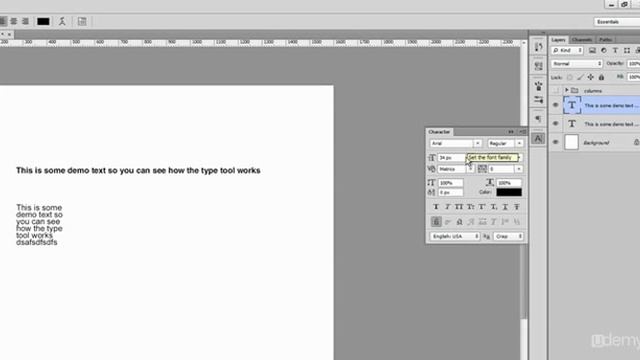Viewport: 640px width, 360px height.
Task: Open the Paragraph panel icon
Action: click(x=539, y=119)
